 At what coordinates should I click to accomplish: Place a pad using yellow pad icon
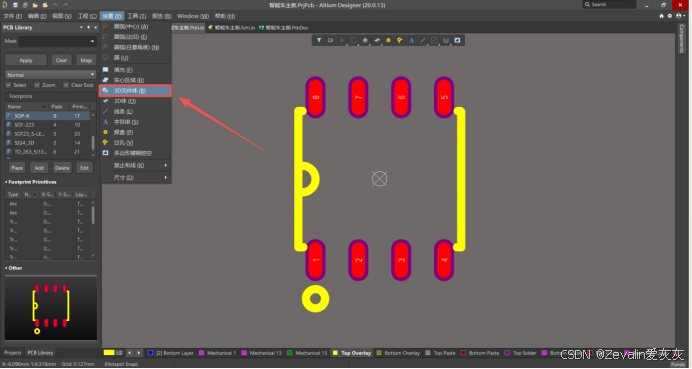pos(388,40)
